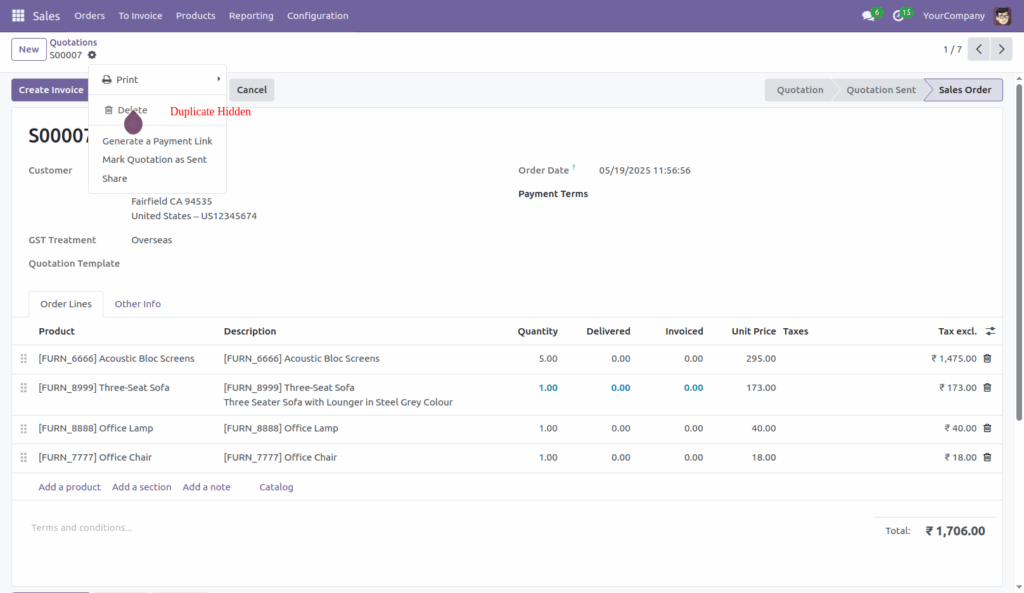Open Discuss conversations chat bubble

point(866,15)
